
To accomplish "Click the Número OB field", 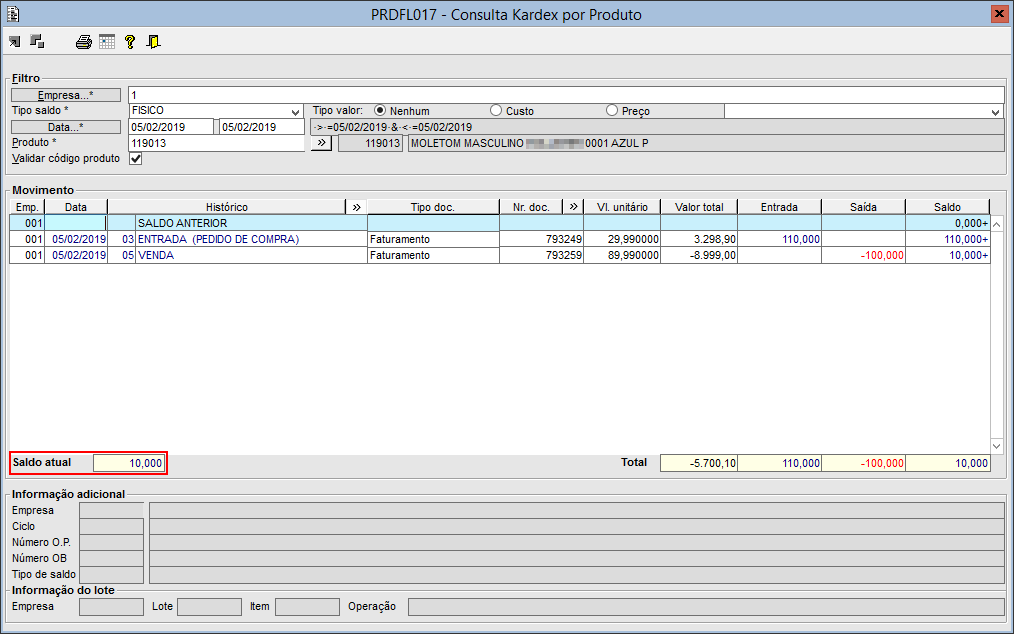I will tap(111, 558).
